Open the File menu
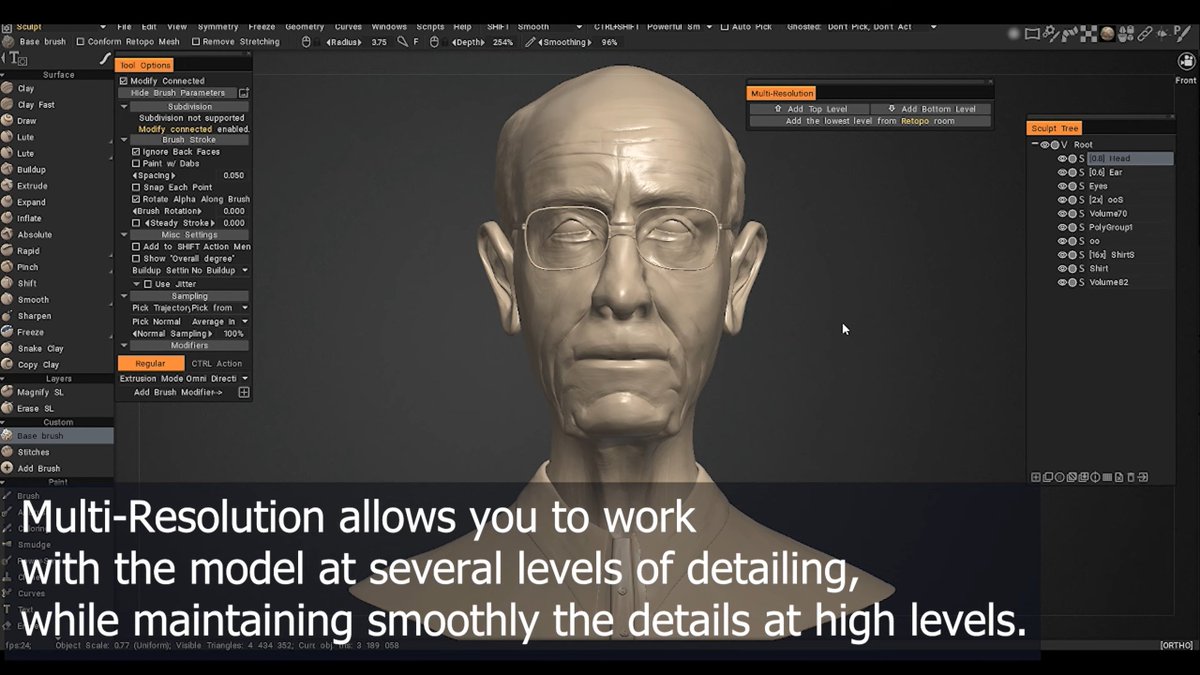The width and height of the screenshot is (1200, 675). coord(124,27)
